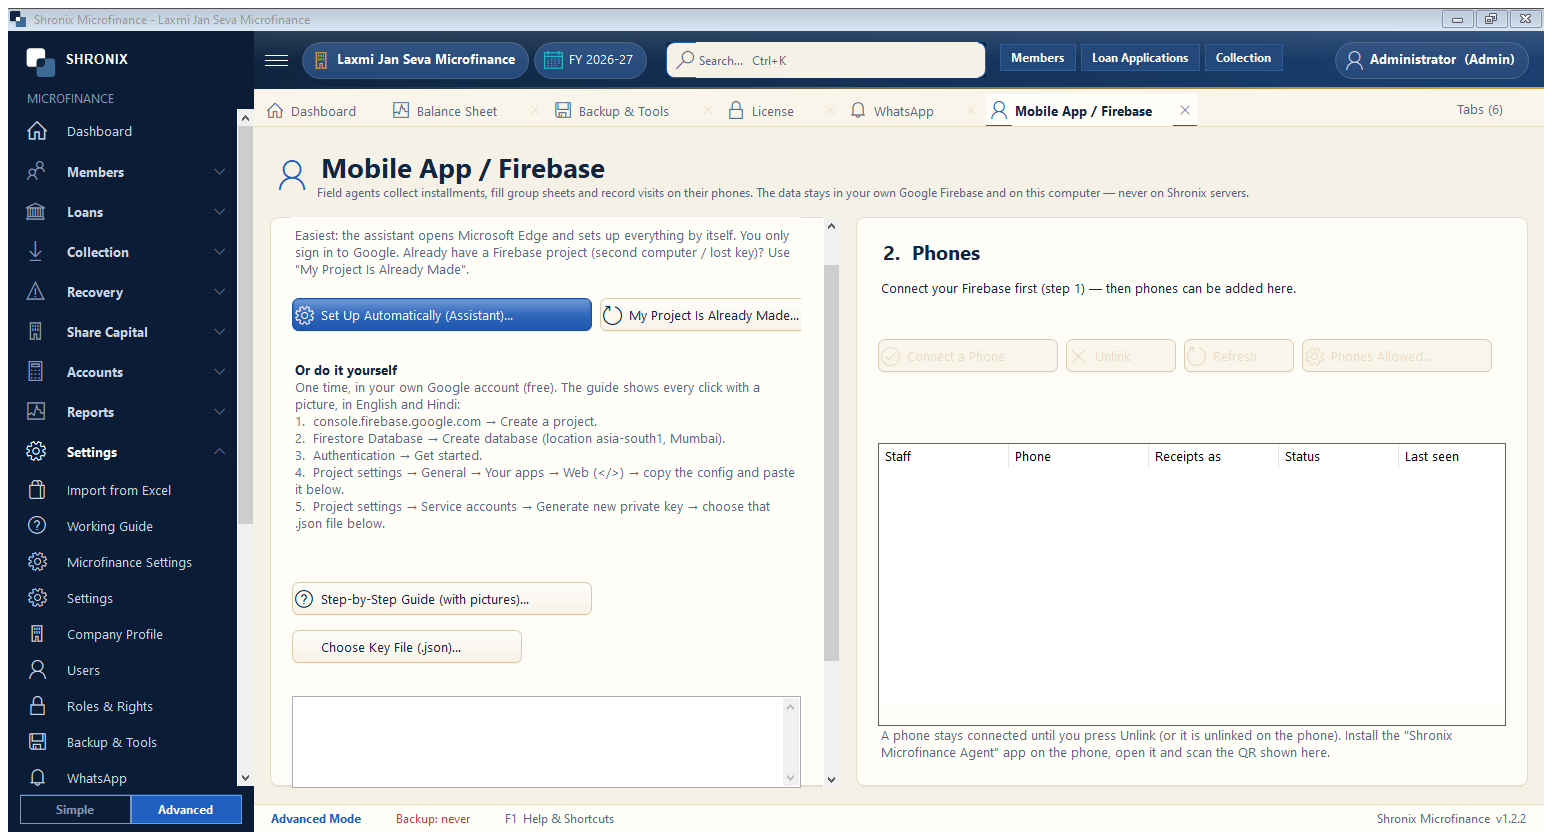Click the Settings gear icon beside Settings group
The width and height of the screenshot is (1552, 840).
(36, 452)
